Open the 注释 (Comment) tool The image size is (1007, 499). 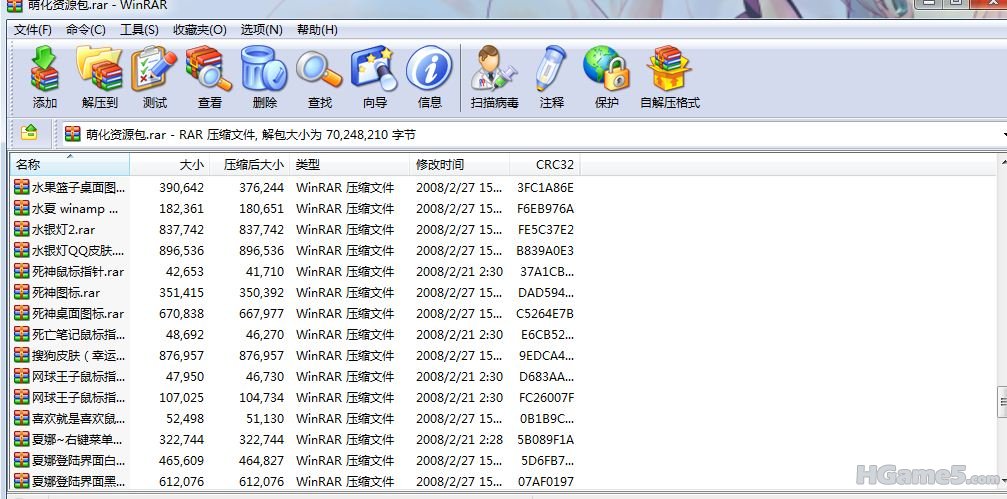coord(551,77)
